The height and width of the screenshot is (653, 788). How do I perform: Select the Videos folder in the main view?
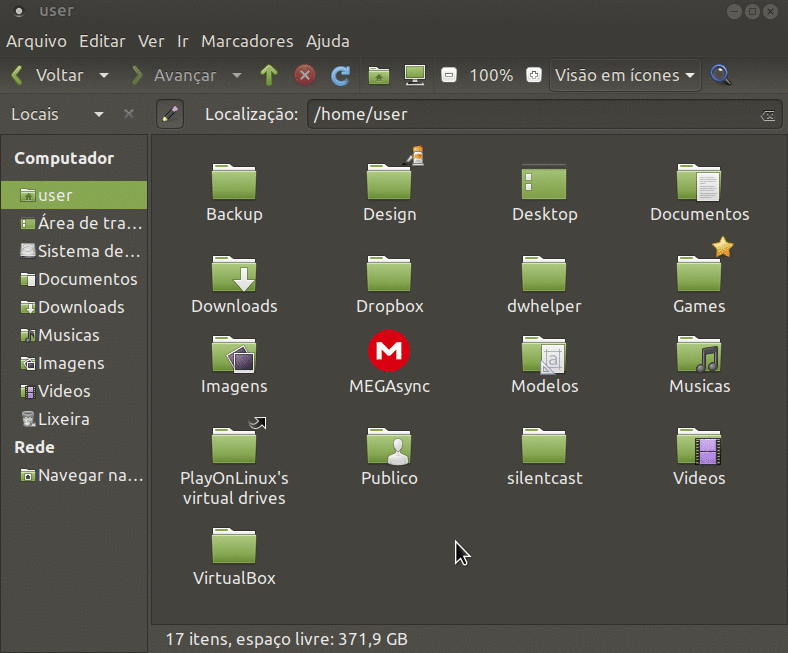coord(699,457)
